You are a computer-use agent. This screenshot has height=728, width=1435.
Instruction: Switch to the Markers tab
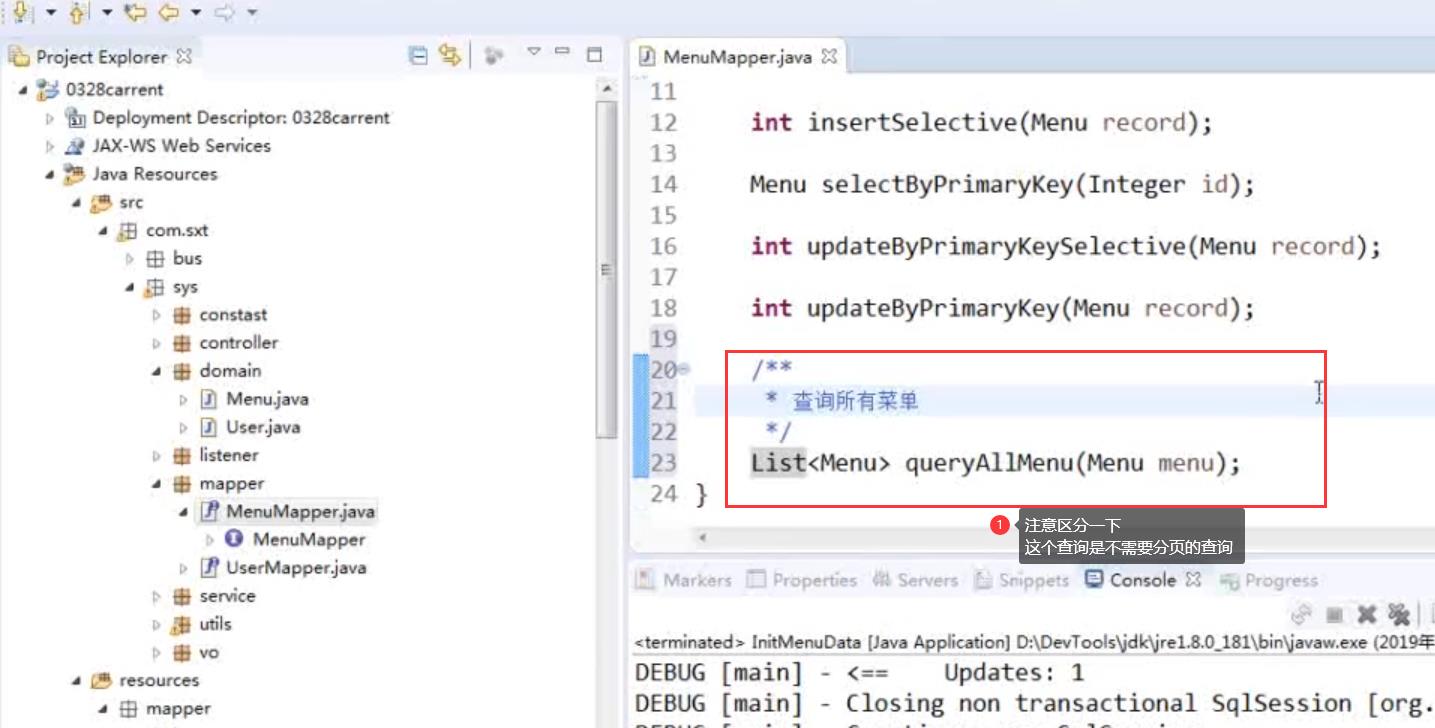[x=684, y=580]
